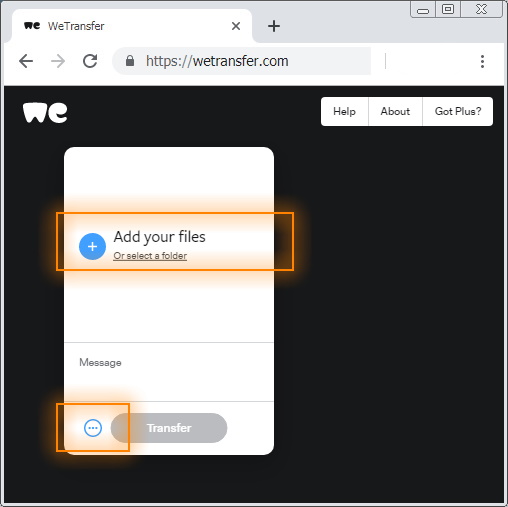This screenshot has height=507, width=508.
Task: Click the padlock site security icon
Action: 130,61
